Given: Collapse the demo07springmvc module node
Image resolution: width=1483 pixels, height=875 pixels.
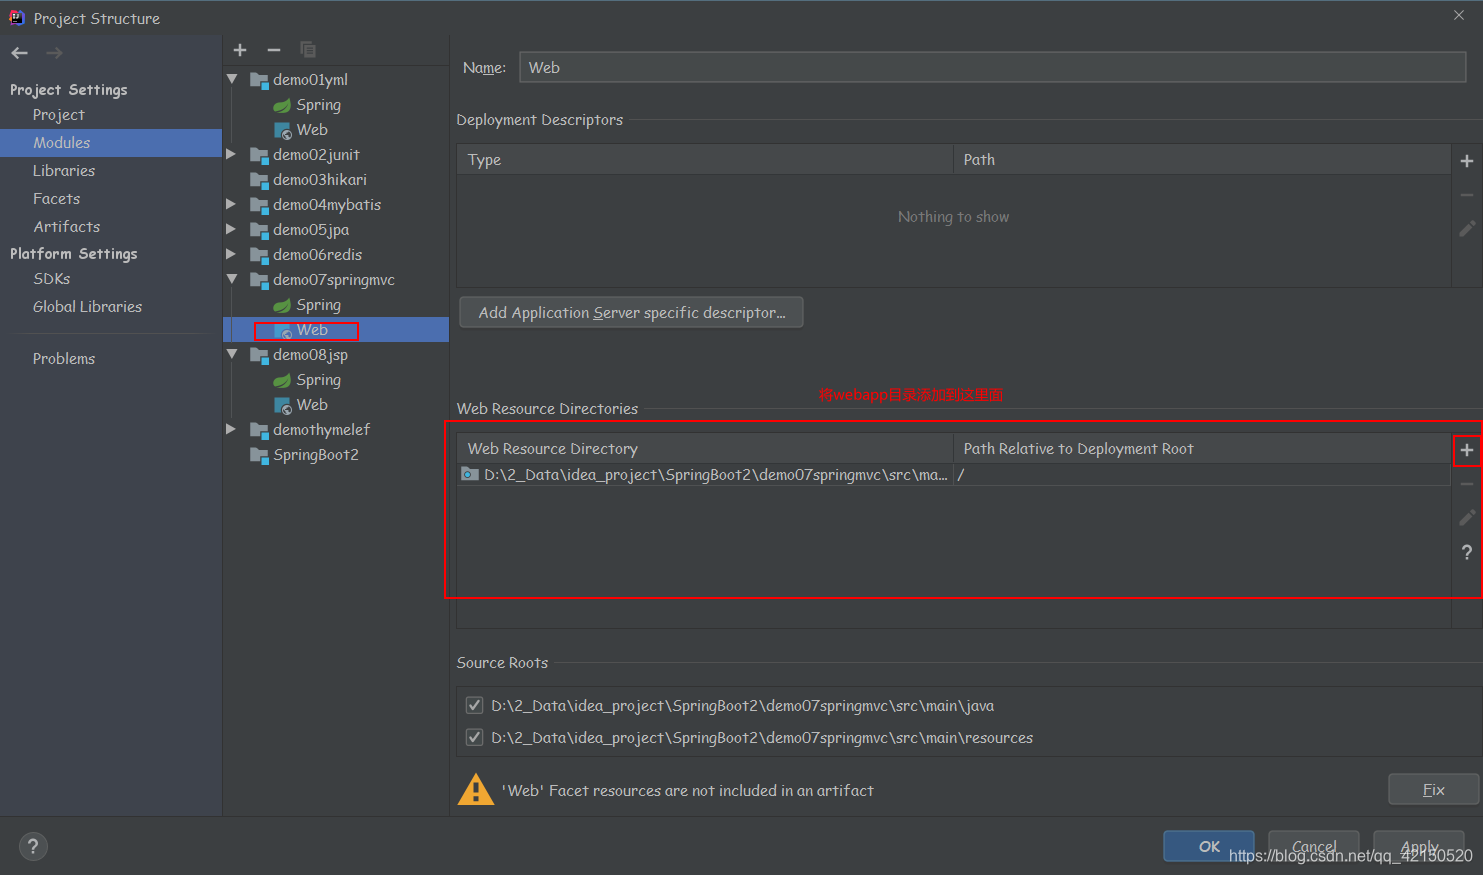Looking at the screenshot, I should (x=232, y=279).
